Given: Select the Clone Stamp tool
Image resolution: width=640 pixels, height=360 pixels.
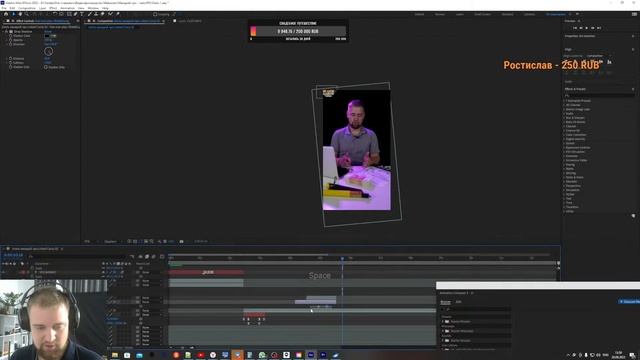Looking at the screenshot, I should [x=96, y=14].
